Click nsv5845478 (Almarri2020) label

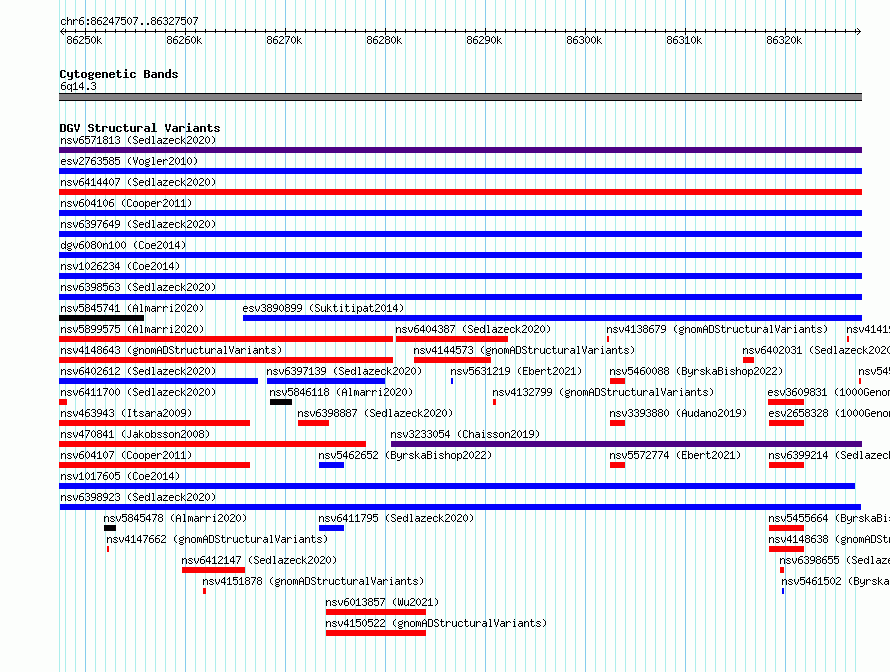[175, 518]
